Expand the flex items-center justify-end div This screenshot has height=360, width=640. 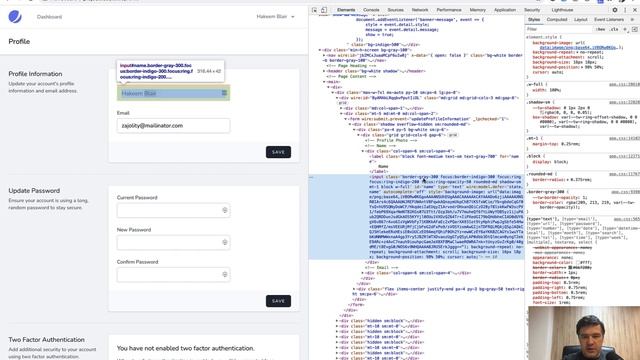(354, 289)
